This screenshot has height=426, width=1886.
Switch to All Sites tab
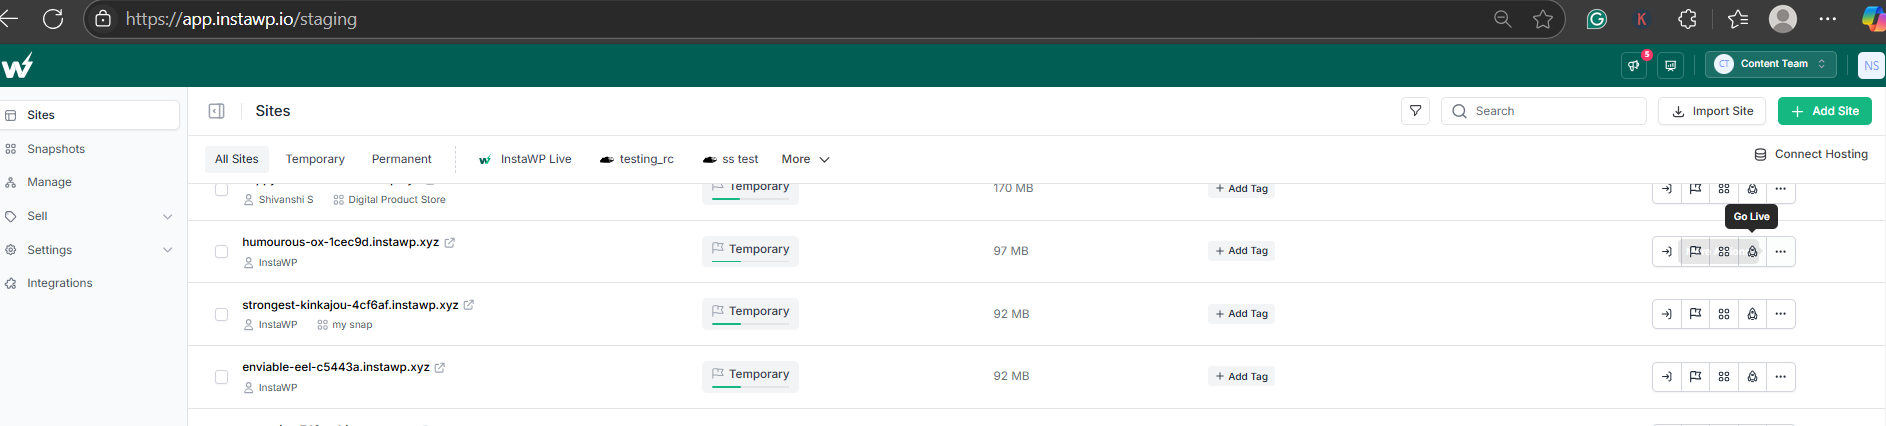(237, 159)
